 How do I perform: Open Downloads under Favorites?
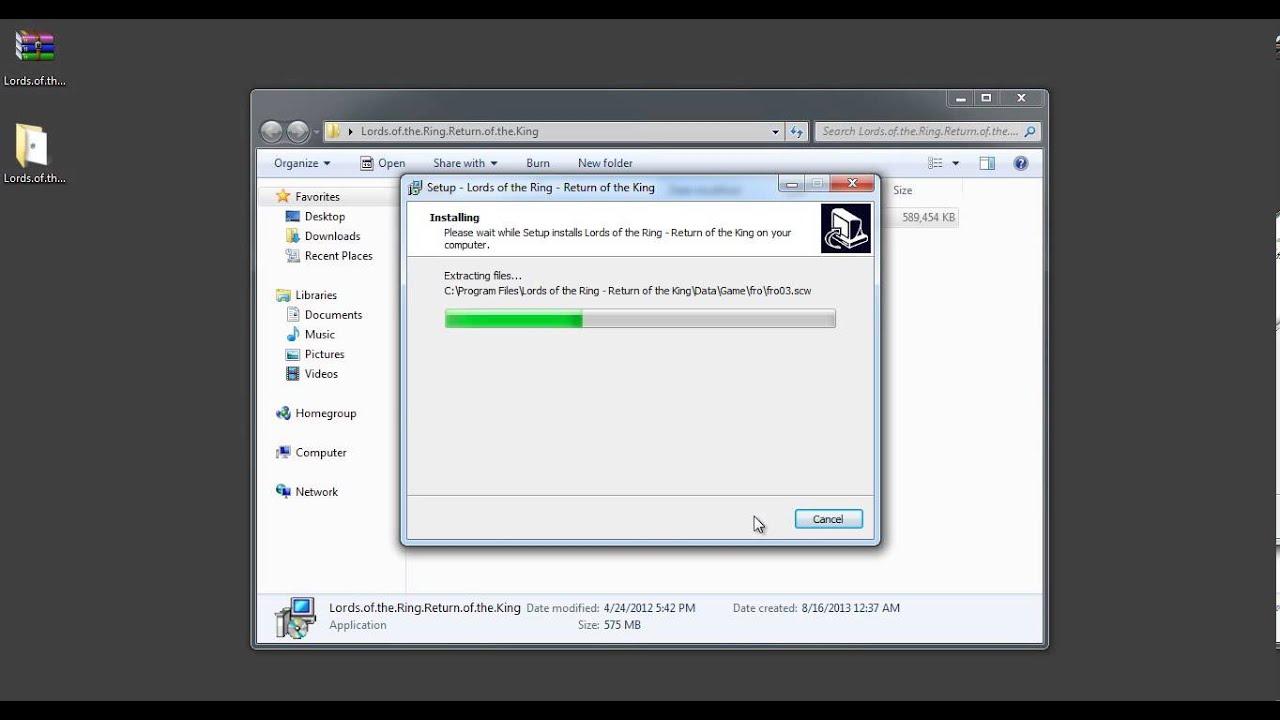pos(332,236)
